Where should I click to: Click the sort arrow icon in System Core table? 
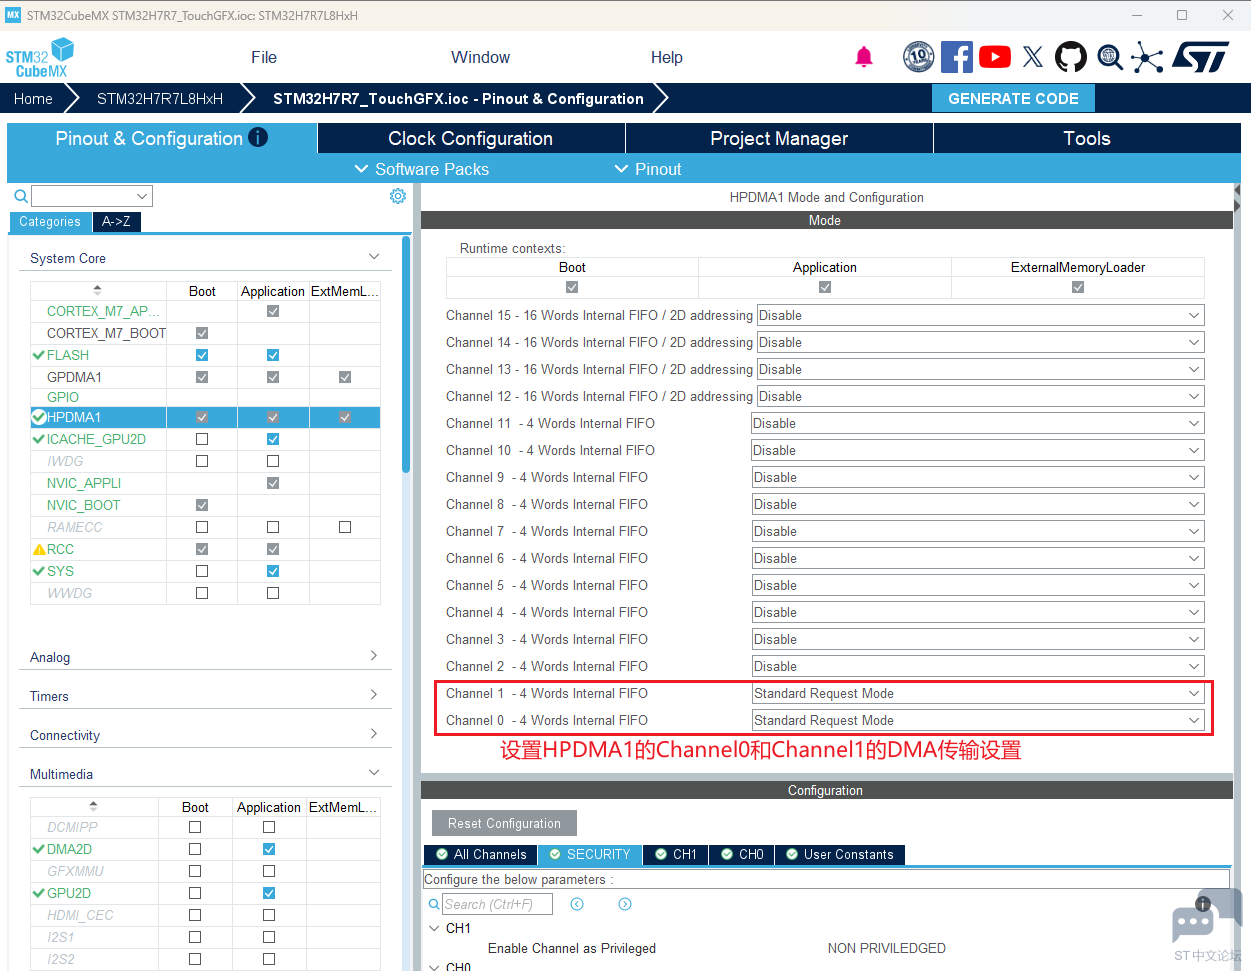(97, 290)
